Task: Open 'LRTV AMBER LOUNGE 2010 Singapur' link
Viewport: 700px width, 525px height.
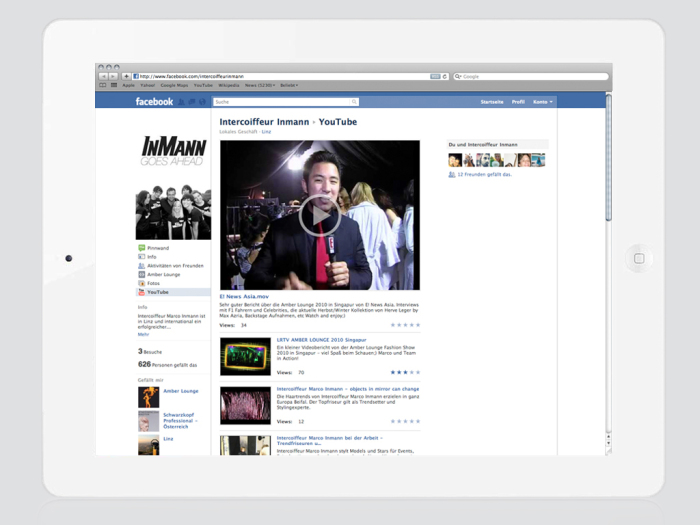Action: coord(321,340)
